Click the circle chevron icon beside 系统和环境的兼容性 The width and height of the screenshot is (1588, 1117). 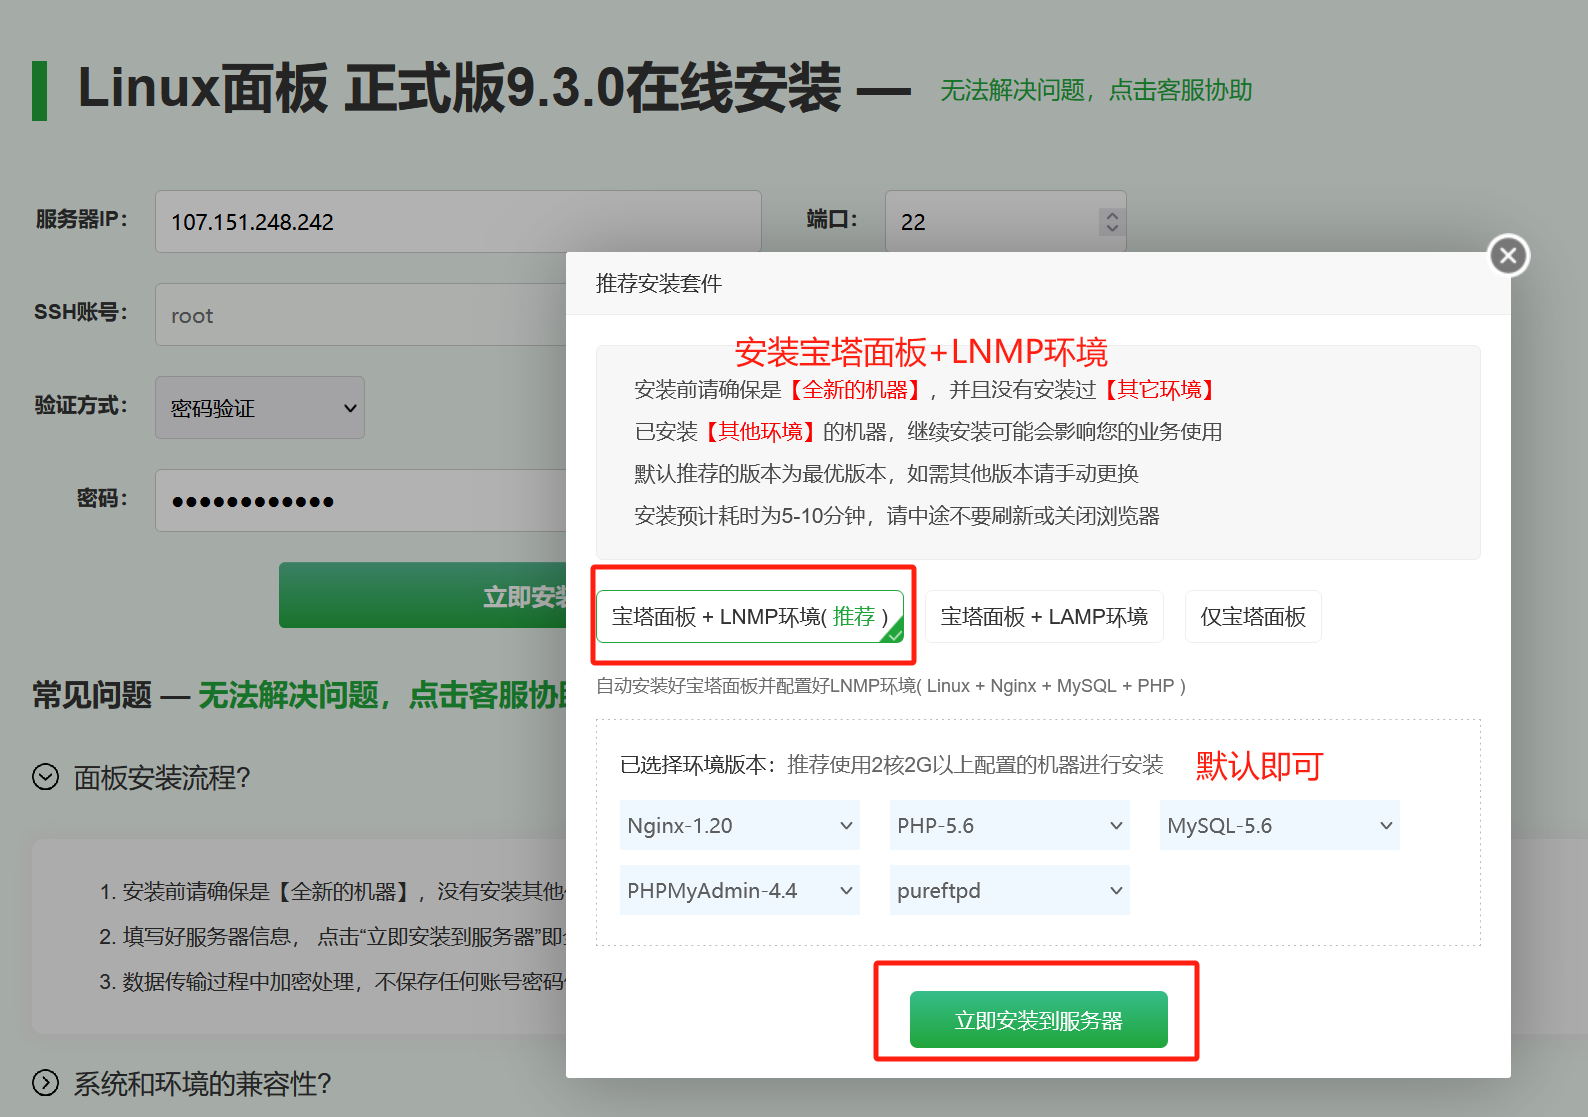click(x=45, y=1082)
